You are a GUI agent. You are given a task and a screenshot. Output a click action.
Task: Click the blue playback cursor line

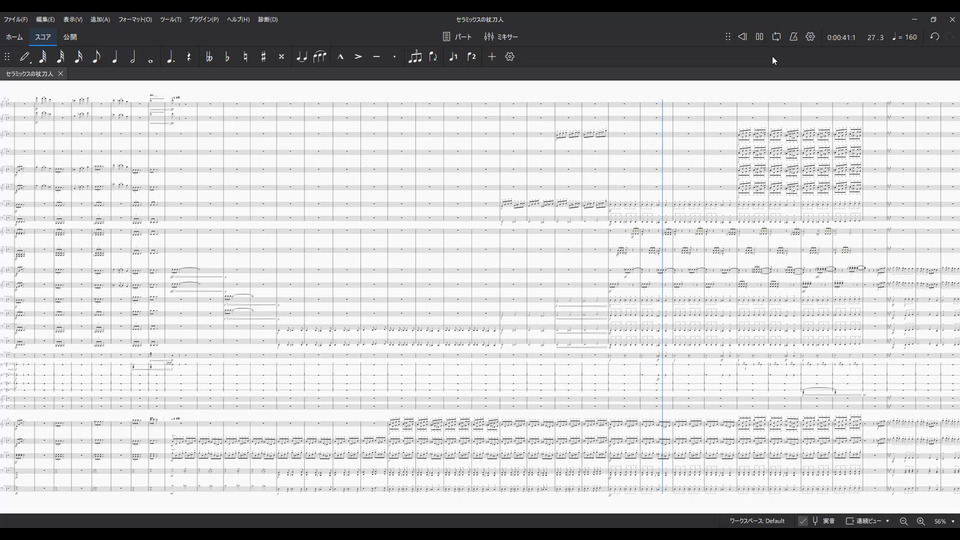(662, 296)
